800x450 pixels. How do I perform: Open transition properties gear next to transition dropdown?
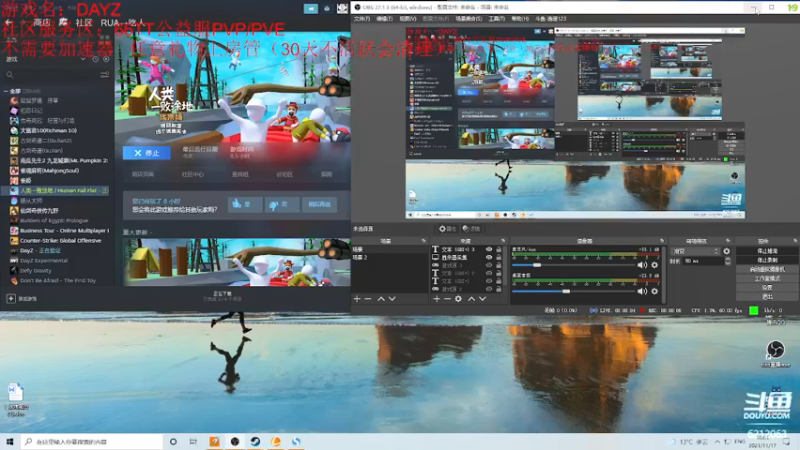coord(727,252)
